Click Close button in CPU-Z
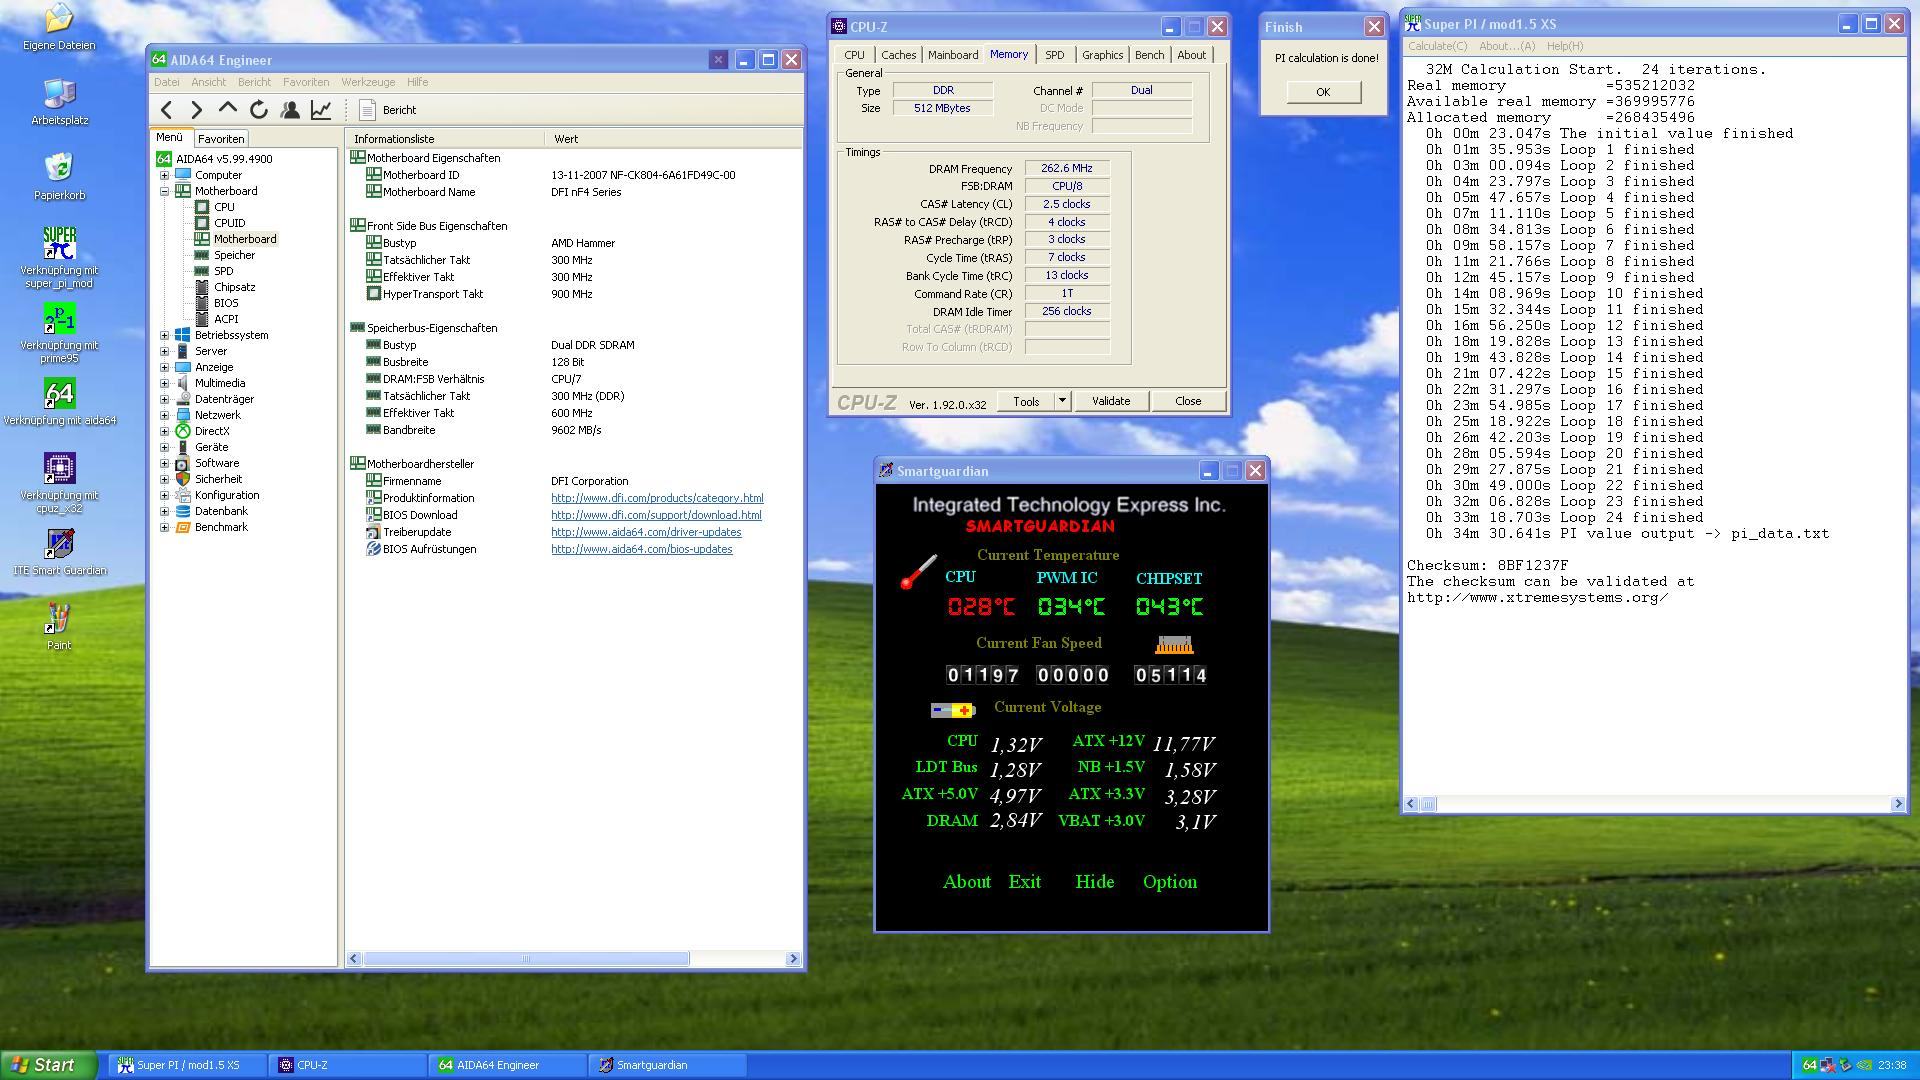This screenshot has height=1080, width=1920. pyautogui.click(x=1188, y=401)
